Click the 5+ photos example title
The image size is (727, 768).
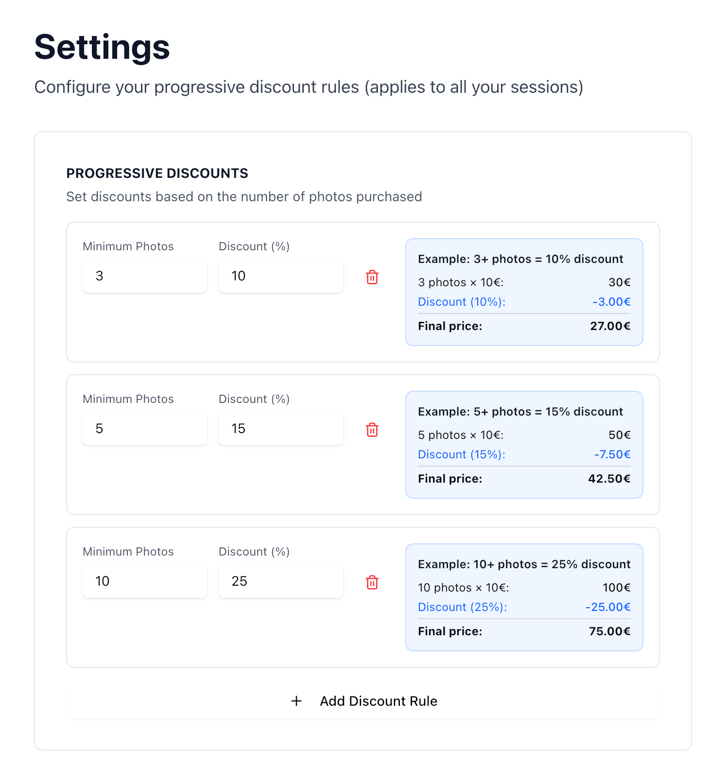(520, 412)
